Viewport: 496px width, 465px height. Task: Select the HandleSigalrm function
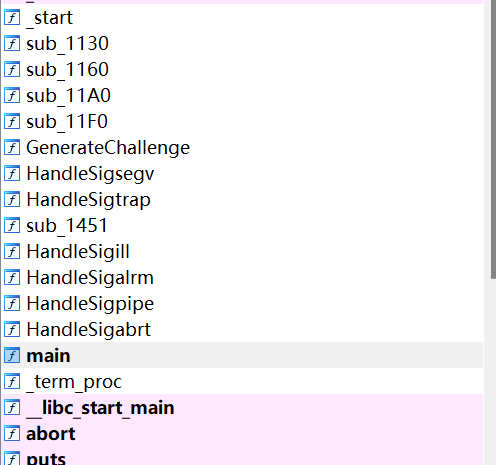click(243, 278)
